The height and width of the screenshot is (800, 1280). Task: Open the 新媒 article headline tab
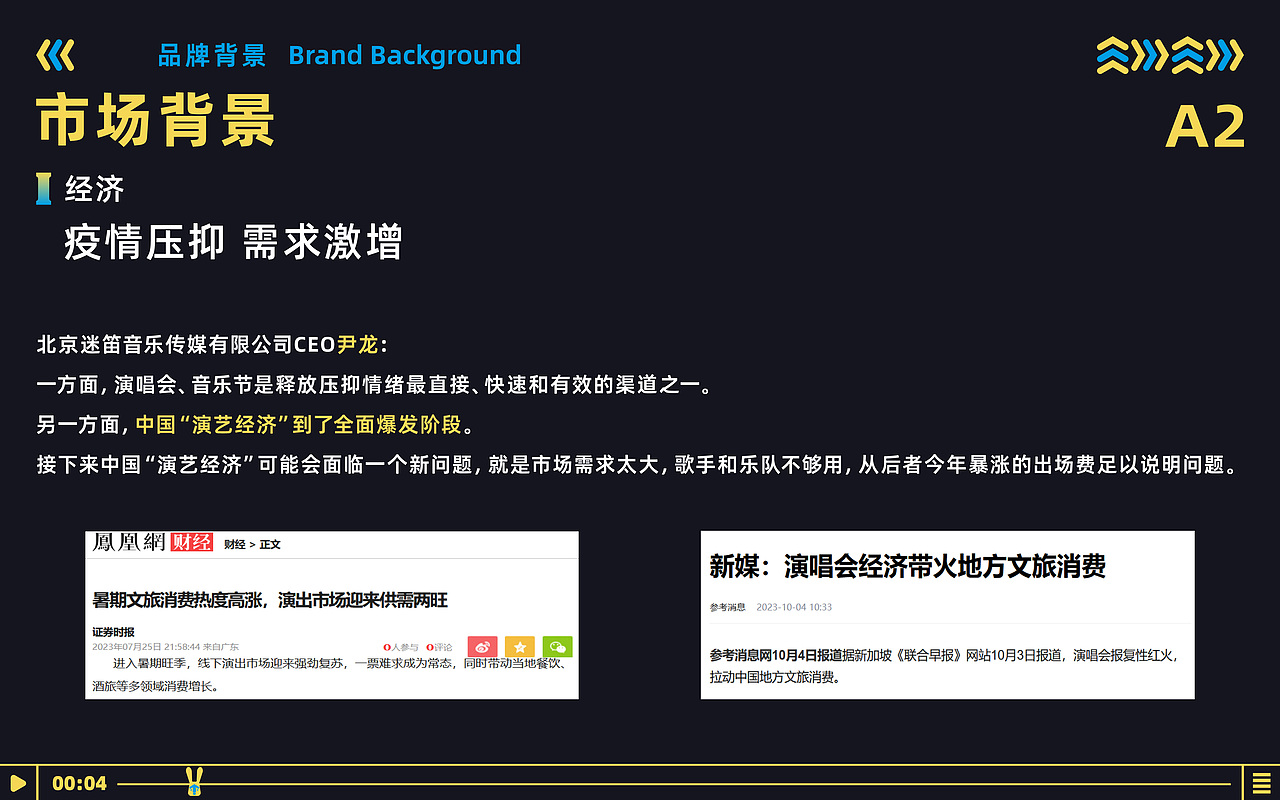click(905, 566)
